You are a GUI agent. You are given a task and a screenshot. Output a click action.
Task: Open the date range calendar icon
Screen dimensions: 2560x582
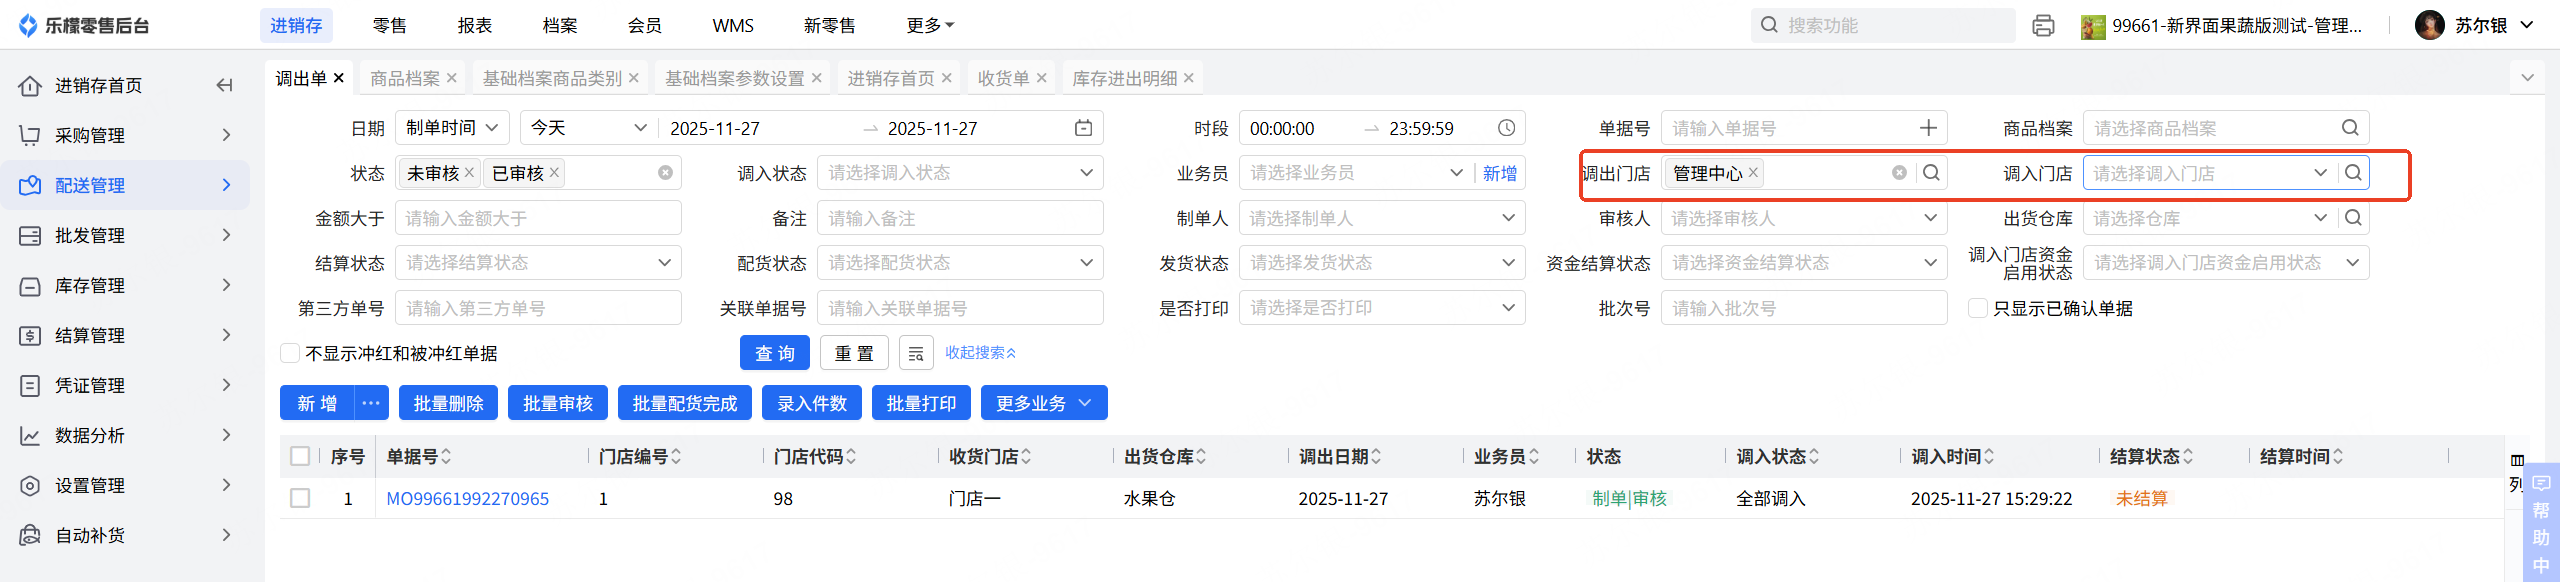click(x=1083, y=128)
